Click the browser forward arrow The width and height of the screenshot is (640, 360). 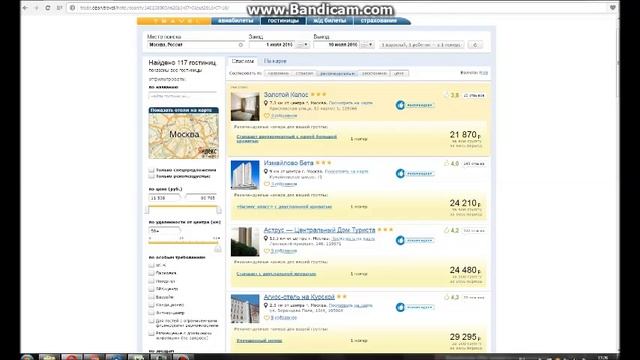[37, 8]
